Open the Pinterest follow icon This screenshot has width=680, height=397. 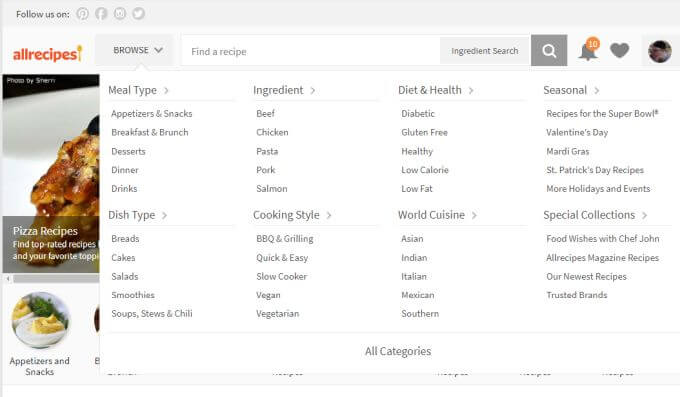pyautogui.click(x=82, y=13)
